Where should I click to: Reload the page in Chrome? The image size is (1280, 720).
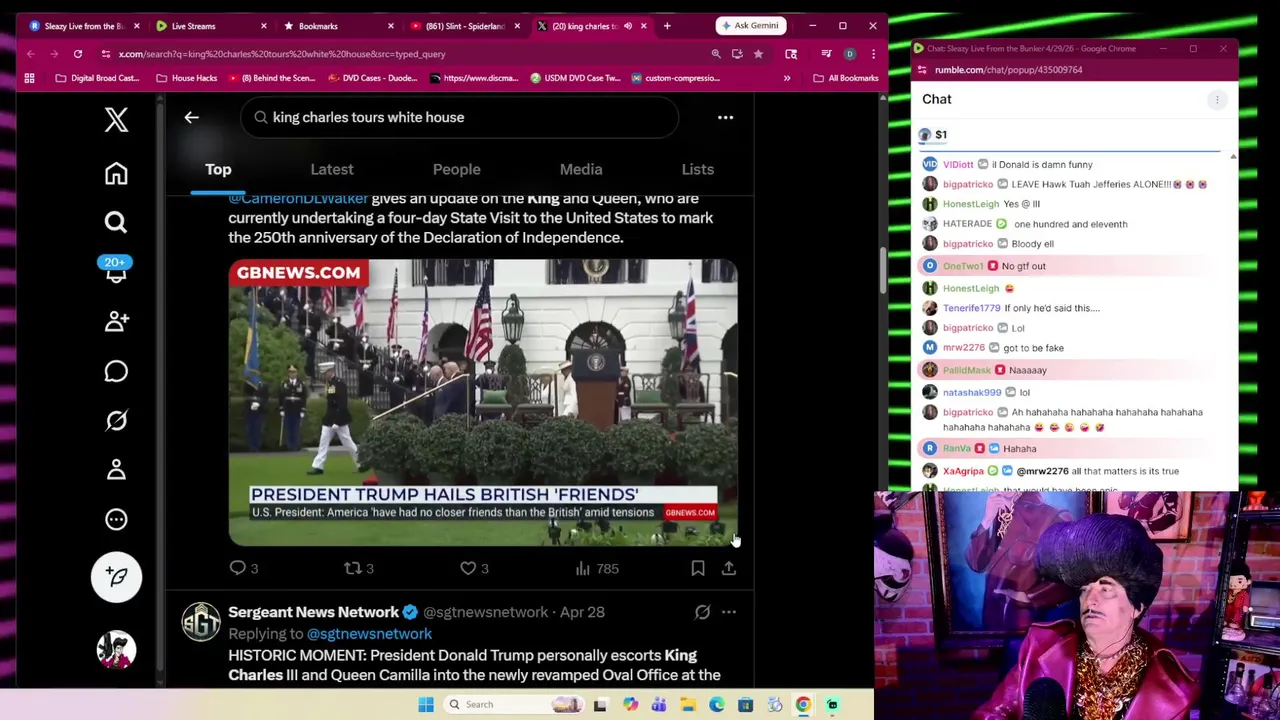coord(77,54)
